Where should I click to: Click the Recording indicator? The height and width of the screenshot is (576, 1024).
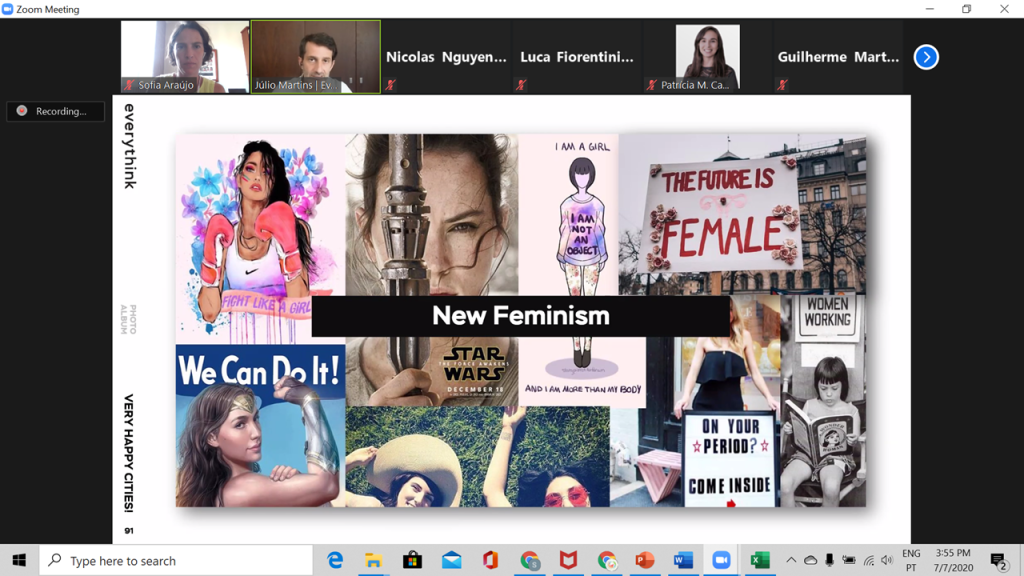click(x=55, y=111)
